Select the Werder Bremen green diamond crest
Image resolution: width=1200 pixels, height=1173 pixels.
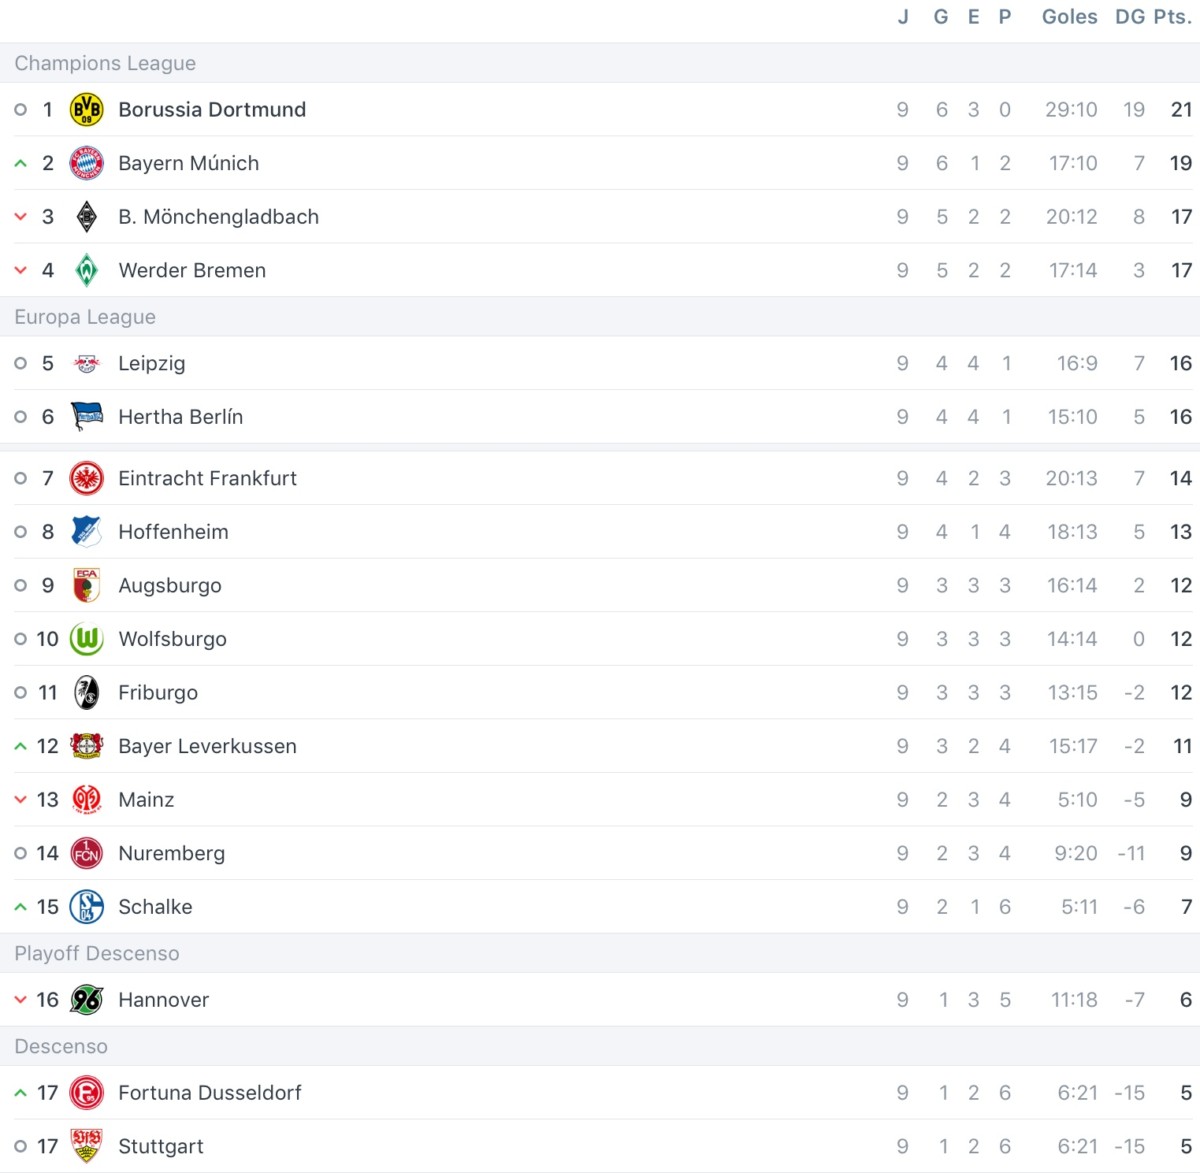pyautogui.click(x=87, y=270)
